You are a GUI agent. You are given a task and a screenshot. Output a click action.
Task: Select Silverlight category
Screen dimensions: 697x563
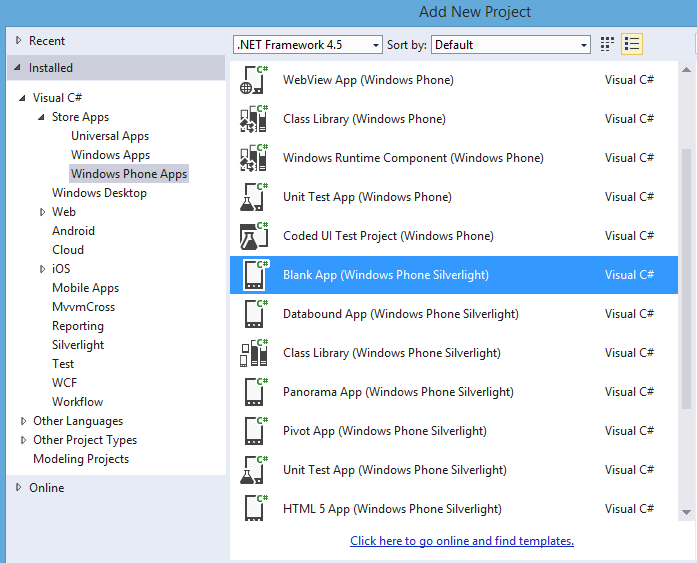pos(78,345)
